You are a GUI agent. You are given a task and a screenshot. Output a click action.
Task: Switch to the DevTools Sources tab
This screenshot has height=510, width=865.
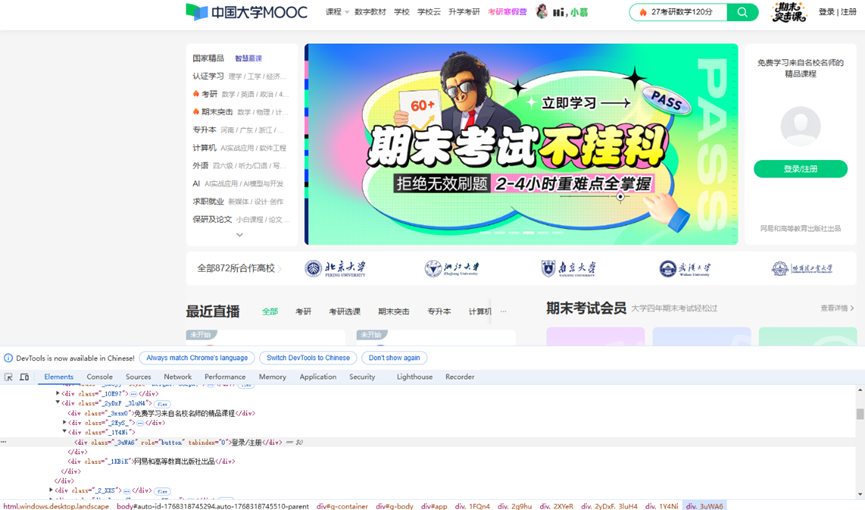coord(138,377)
